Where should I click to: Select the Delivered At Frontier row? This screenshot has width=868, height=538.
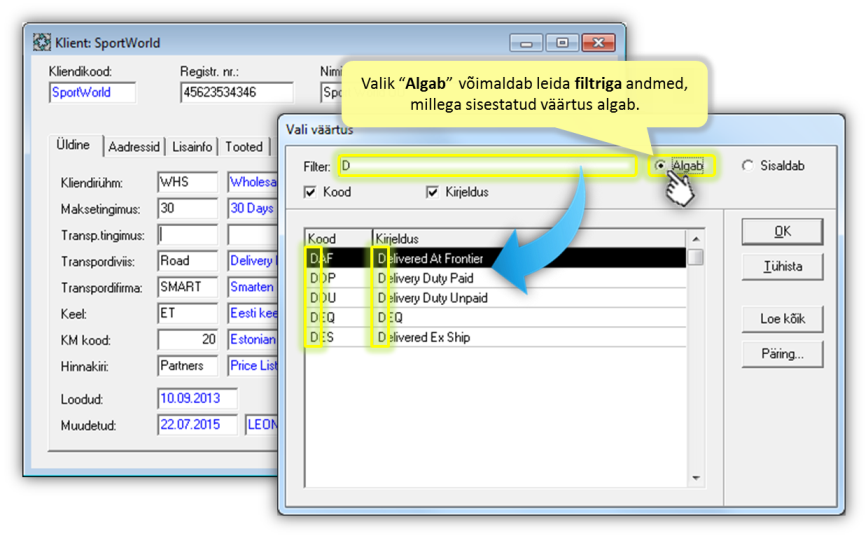pyautogui.click(x=496, y=258)
